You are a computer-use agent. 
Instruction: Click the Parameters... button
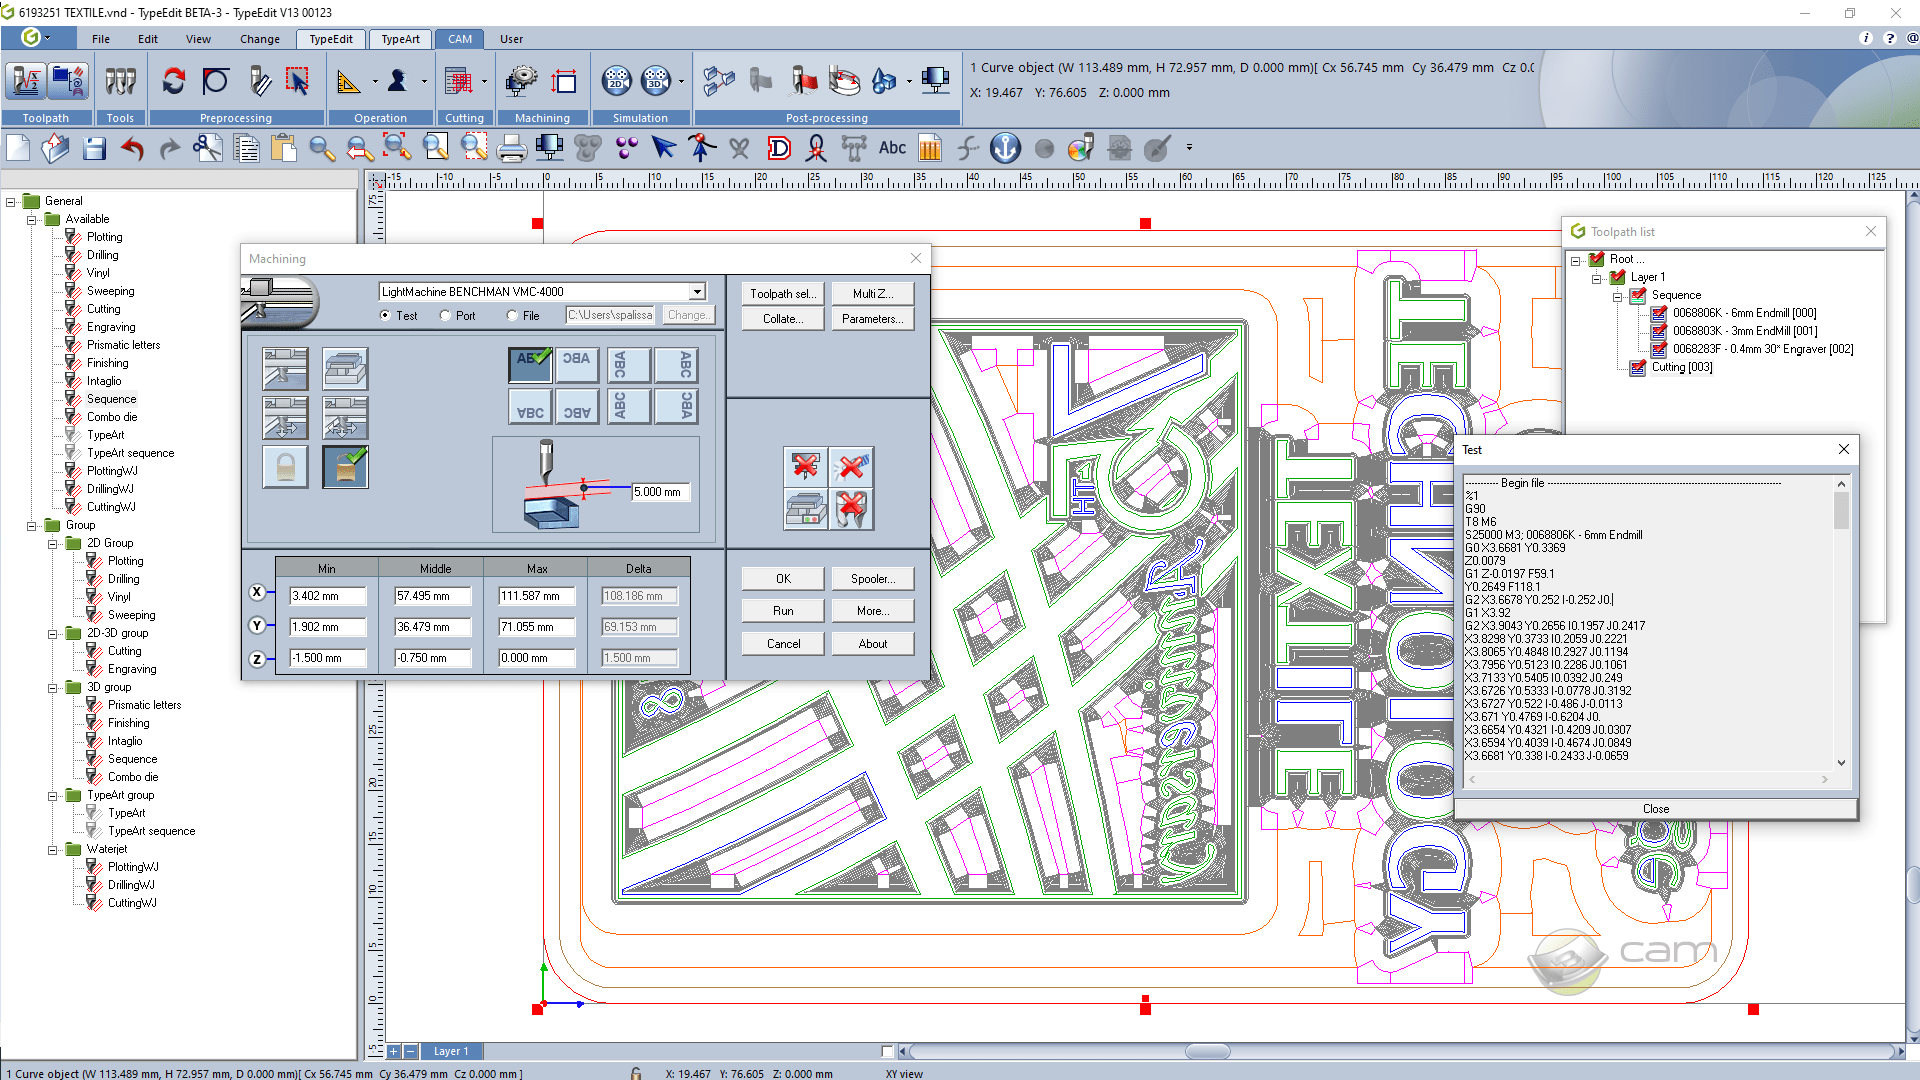872,319
